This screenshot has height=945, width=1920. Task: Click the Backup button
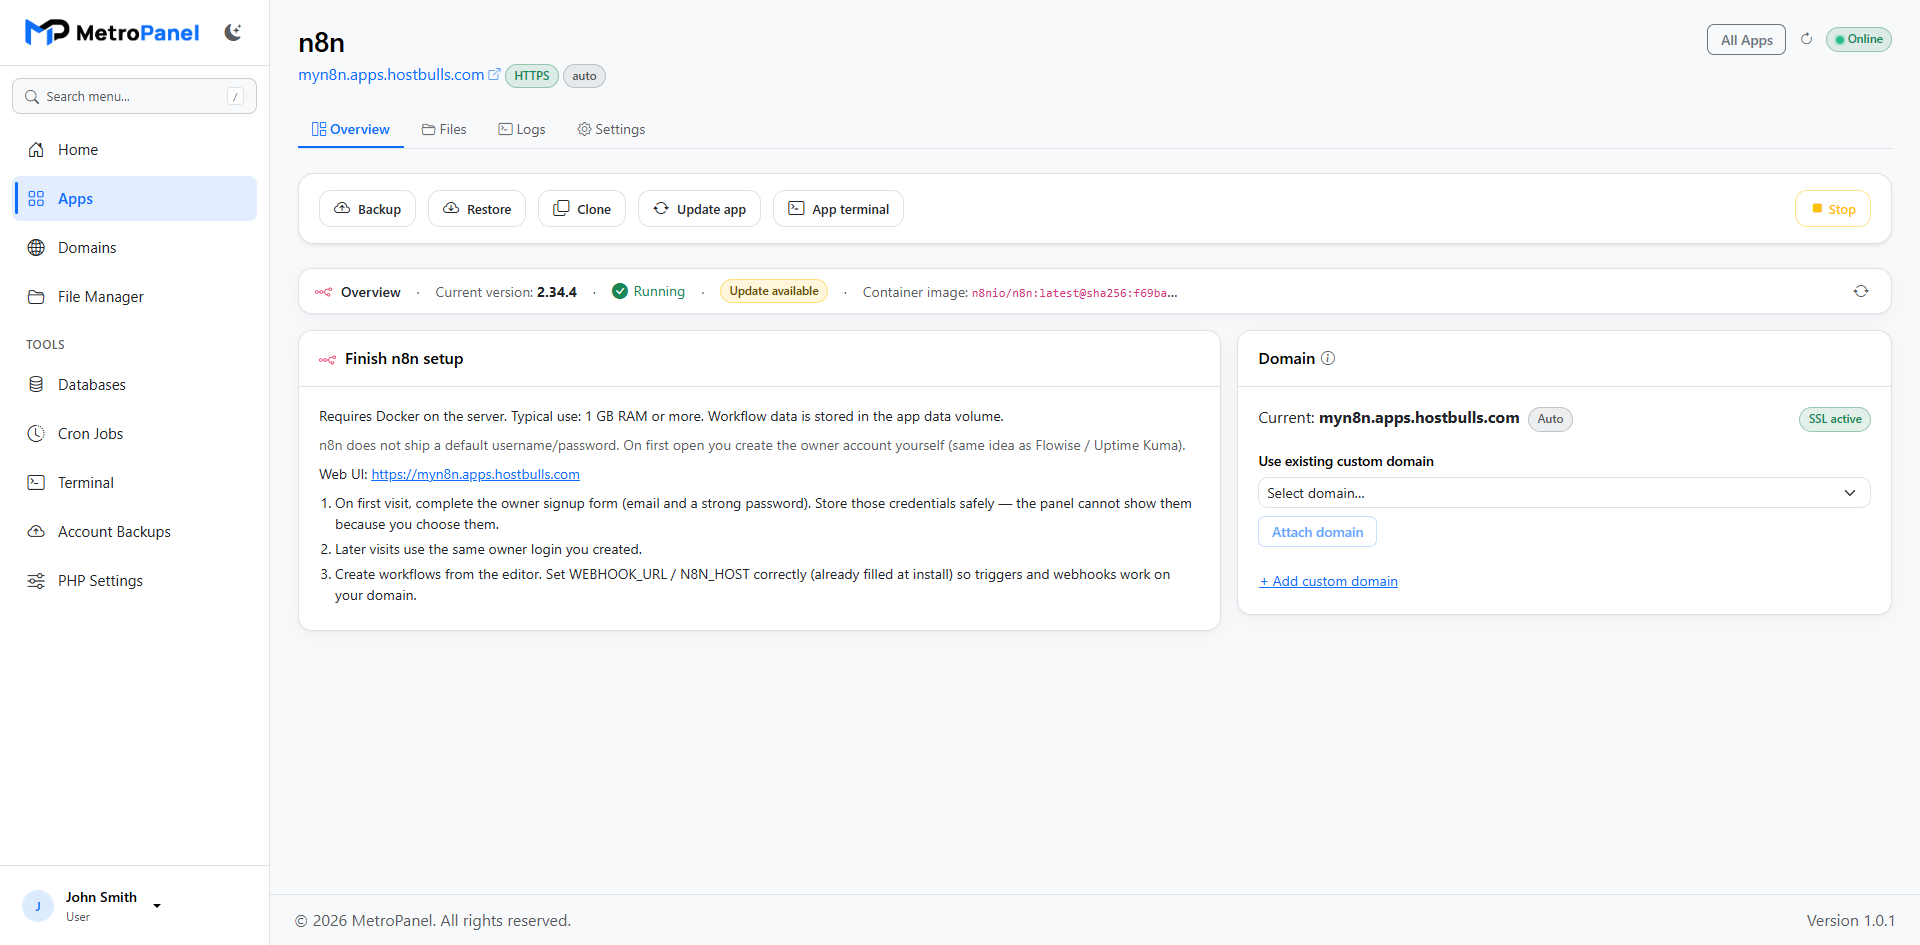tap(367, 209)
